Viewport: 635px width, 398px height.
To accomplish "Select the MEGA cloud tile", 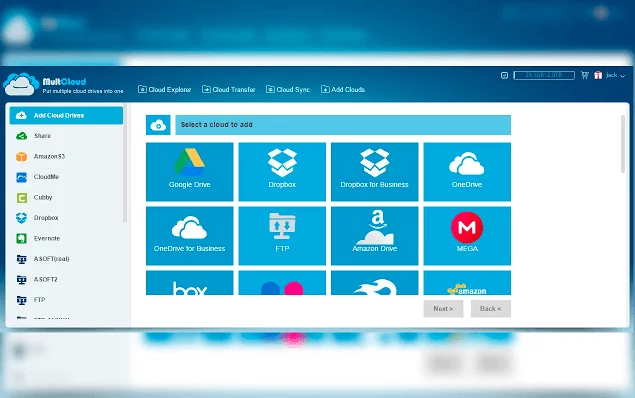I will pos(467,236).
